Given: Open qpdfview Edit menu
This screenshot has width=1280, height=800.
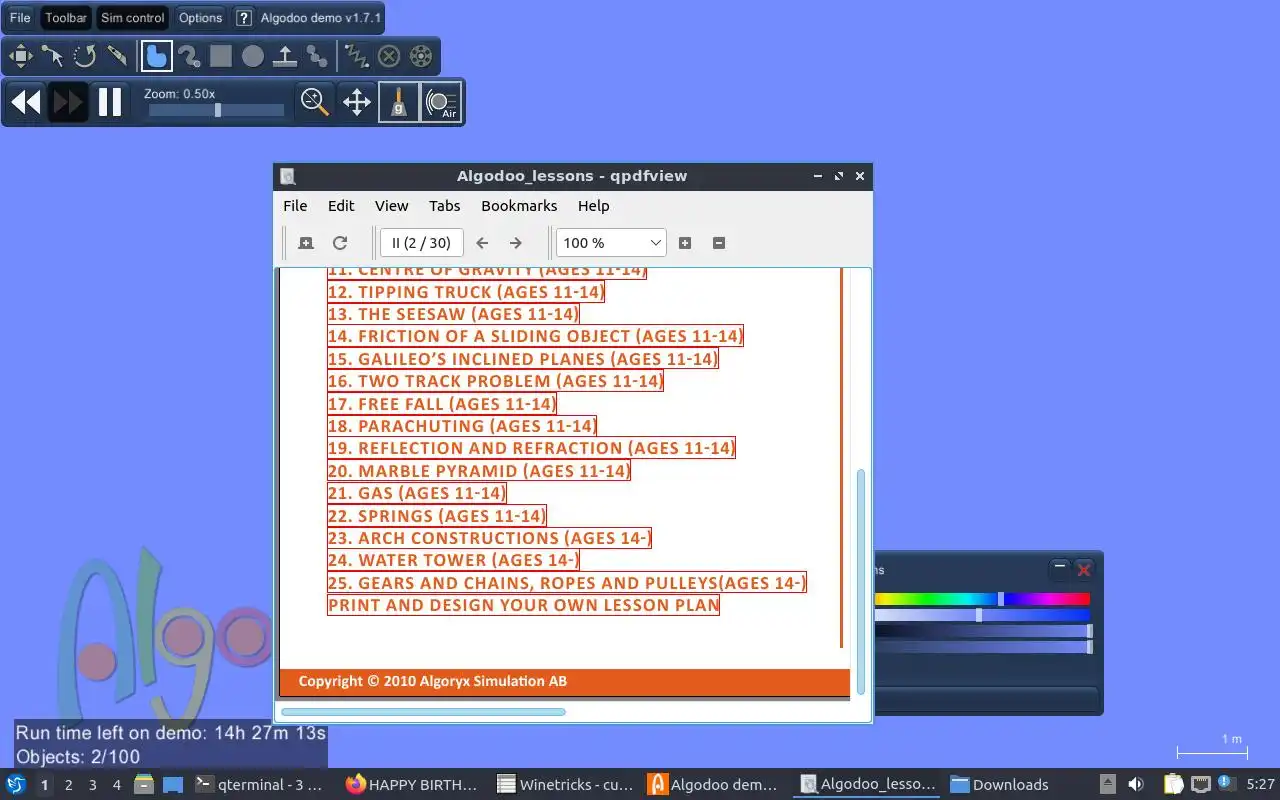Looking at the screenshot, I should pyautogui.click(x=341, y=206).
